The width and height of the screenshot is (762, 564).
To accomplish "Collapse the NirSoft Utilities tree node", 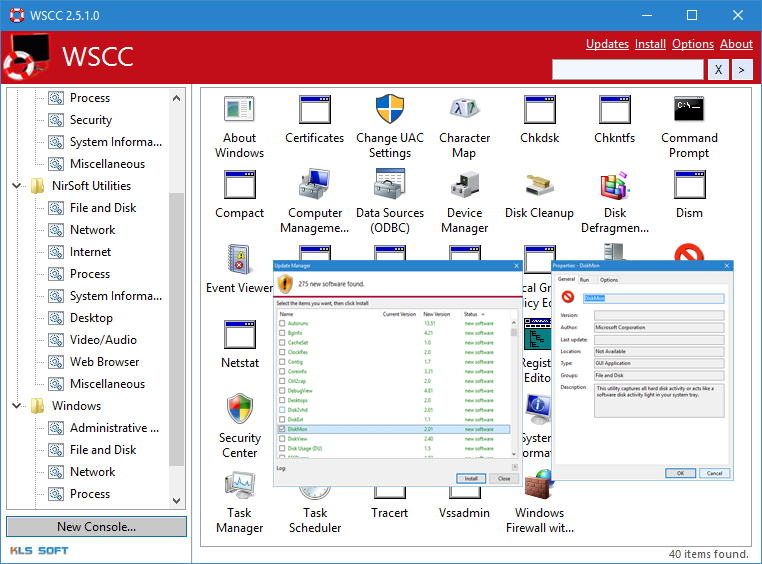I will (x=17, y=186).
